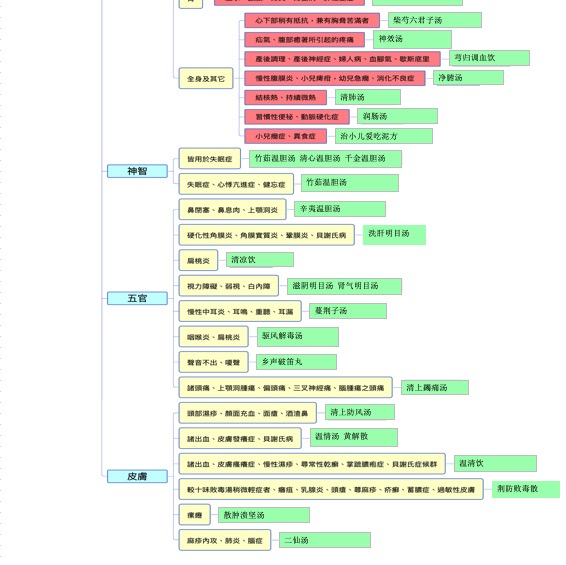Select the green 治小儿爱吃泥方 box
This screenshot has height=565, width=566.
point(384,136)
